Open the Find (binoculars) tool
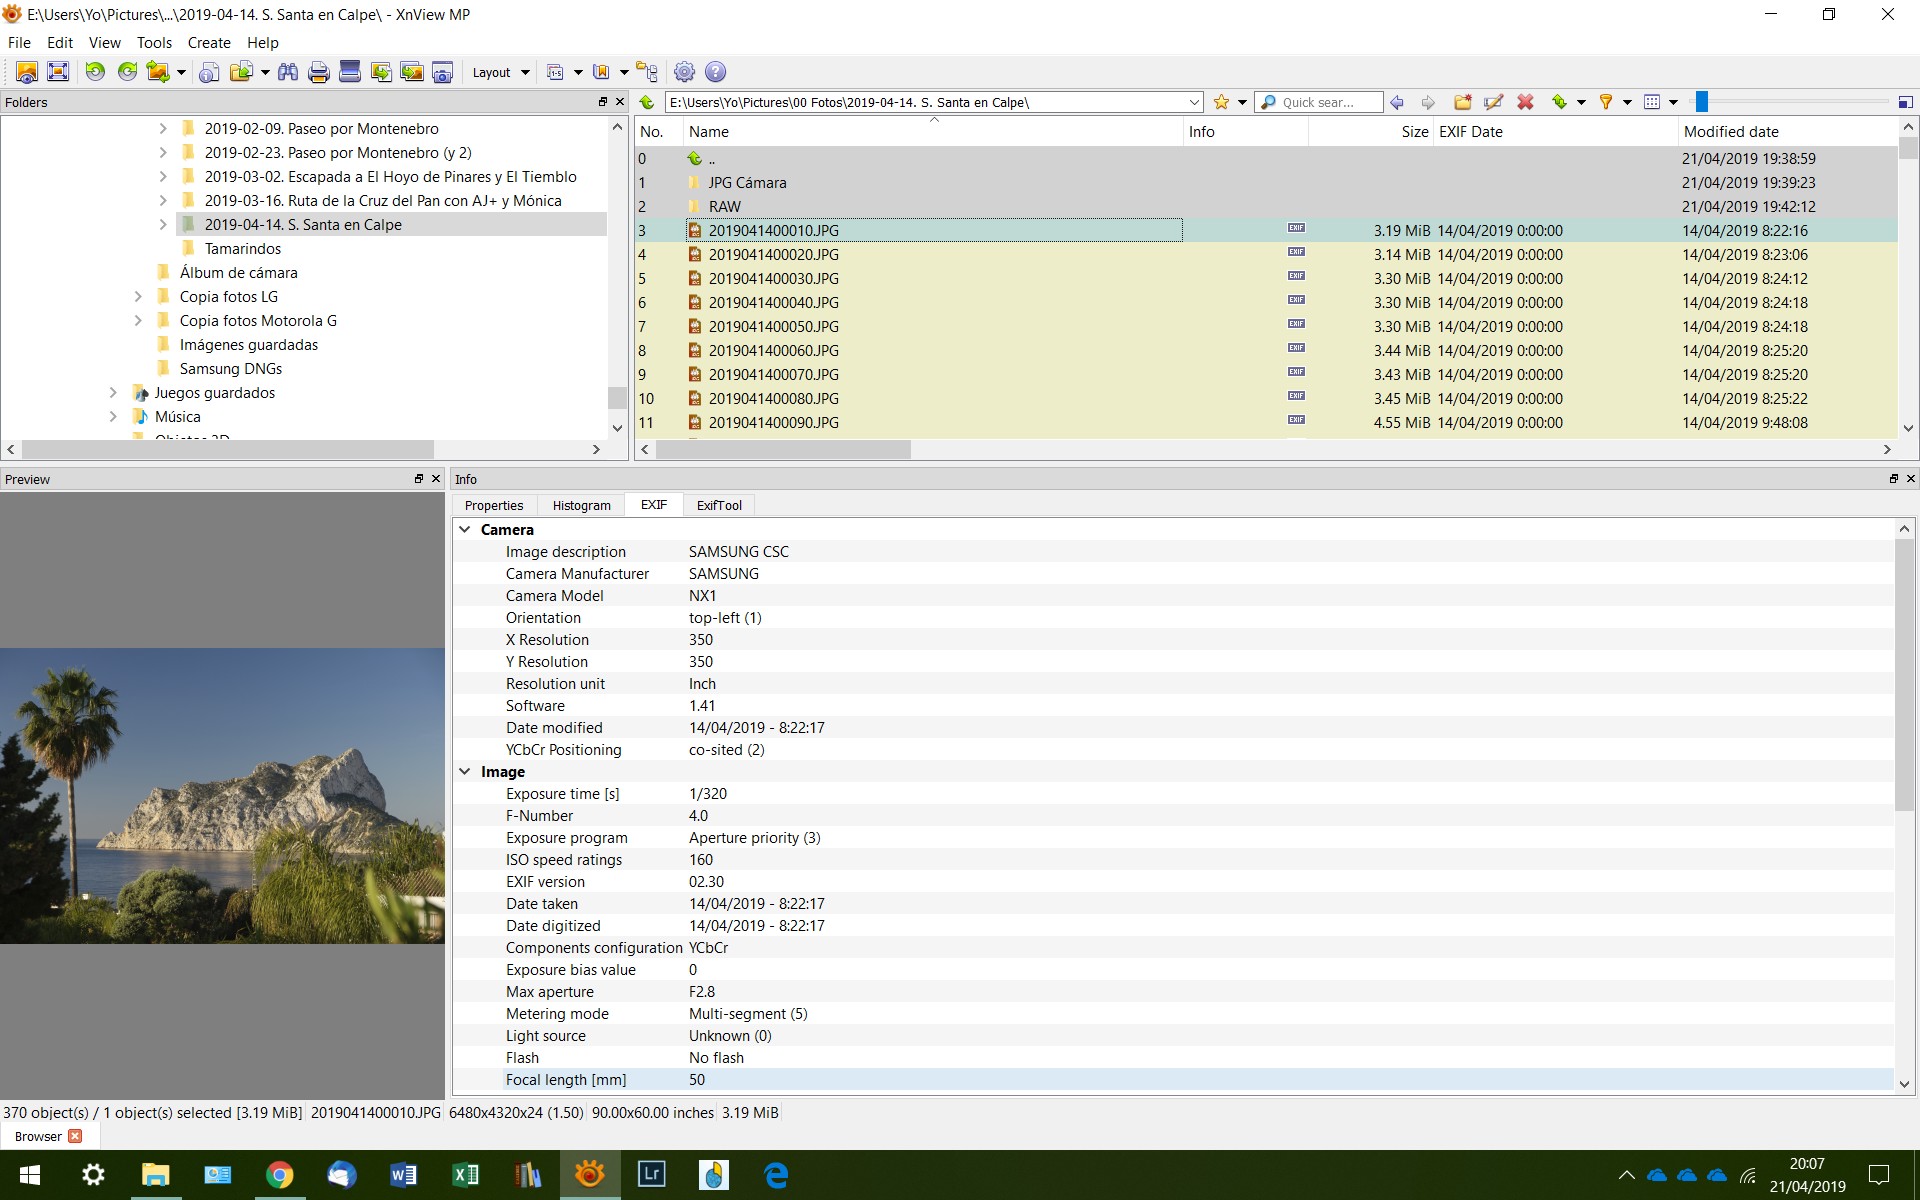Screen dimensions: 1920x1200 pos(288,72)
